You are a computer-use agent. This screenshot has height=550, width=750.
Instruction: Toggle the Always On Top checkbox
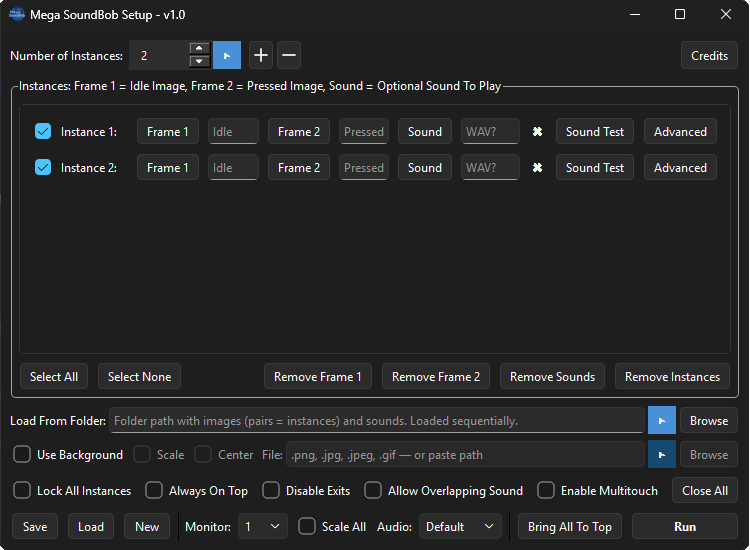[154, 491]
